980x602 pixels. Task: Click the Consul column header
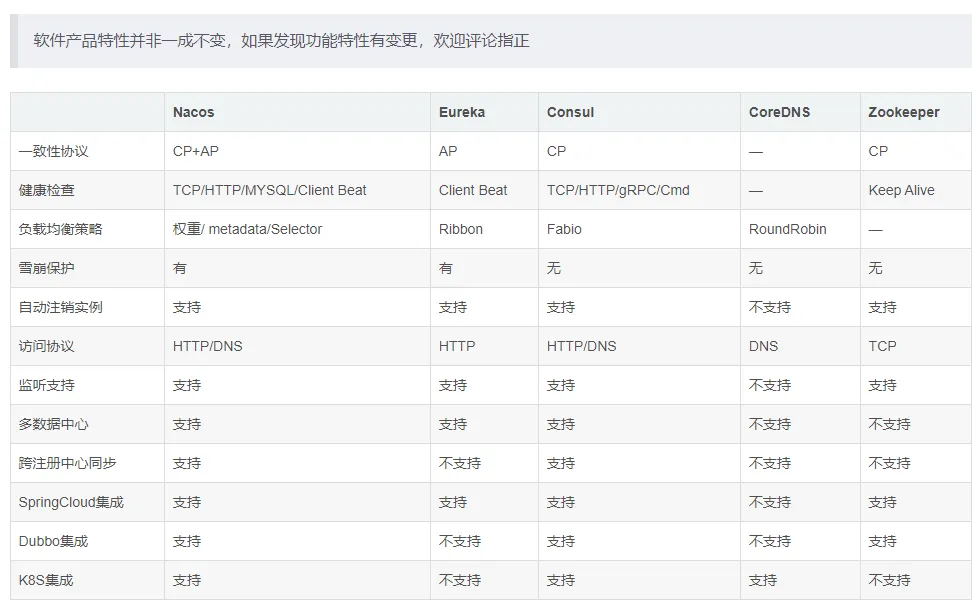(571, 113)
